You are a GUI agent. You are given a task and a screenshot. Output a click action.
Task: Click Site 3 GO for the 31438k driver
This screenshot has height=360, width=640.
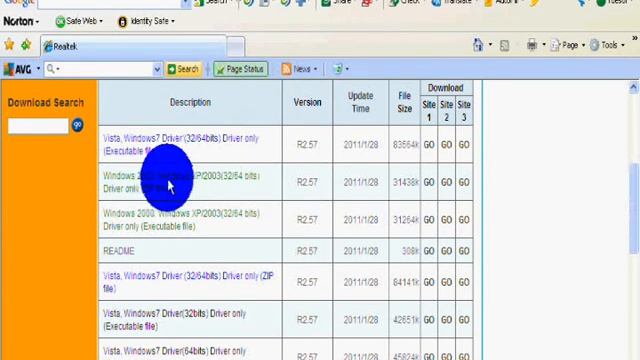tap(464, 182)
